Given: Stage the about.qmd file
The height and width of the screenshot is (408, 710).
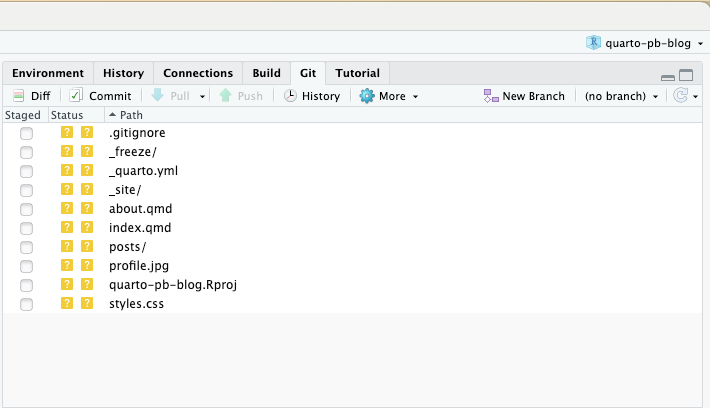Looking at the screenshot, I should [x=26, y=209].
